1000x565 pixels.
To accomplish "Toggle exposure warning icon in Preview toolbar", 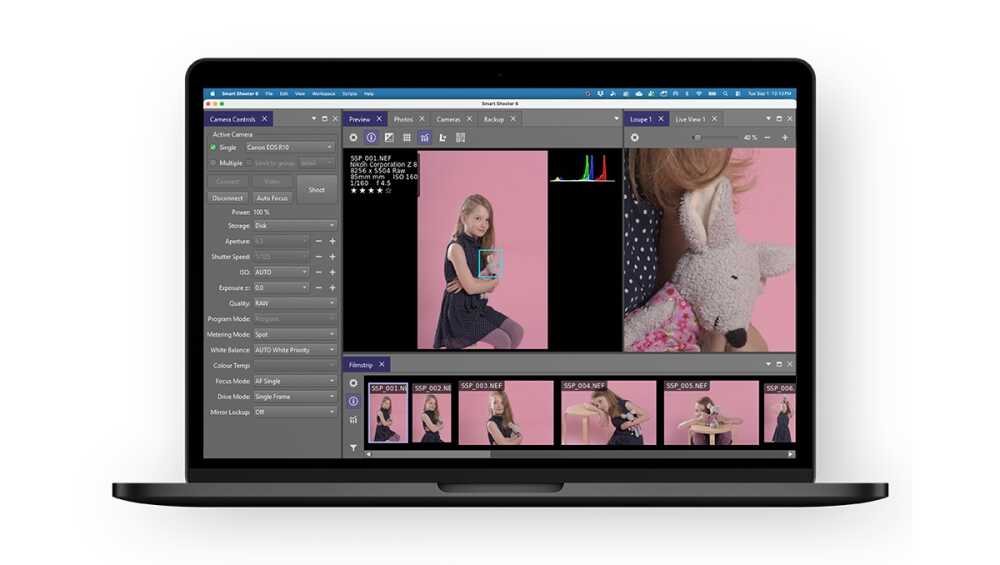I will (389, 138).
